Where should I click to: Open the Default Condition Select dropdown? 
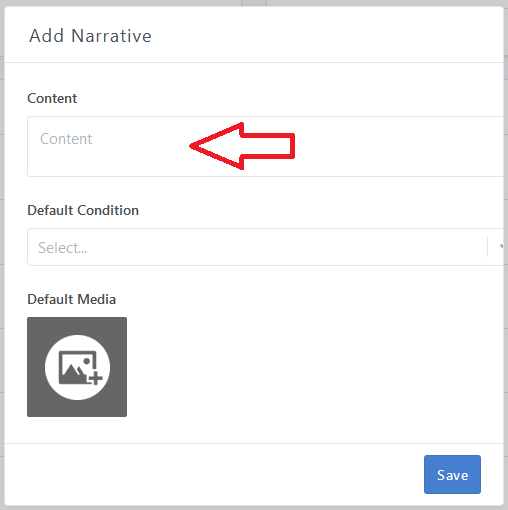(265, 247)
